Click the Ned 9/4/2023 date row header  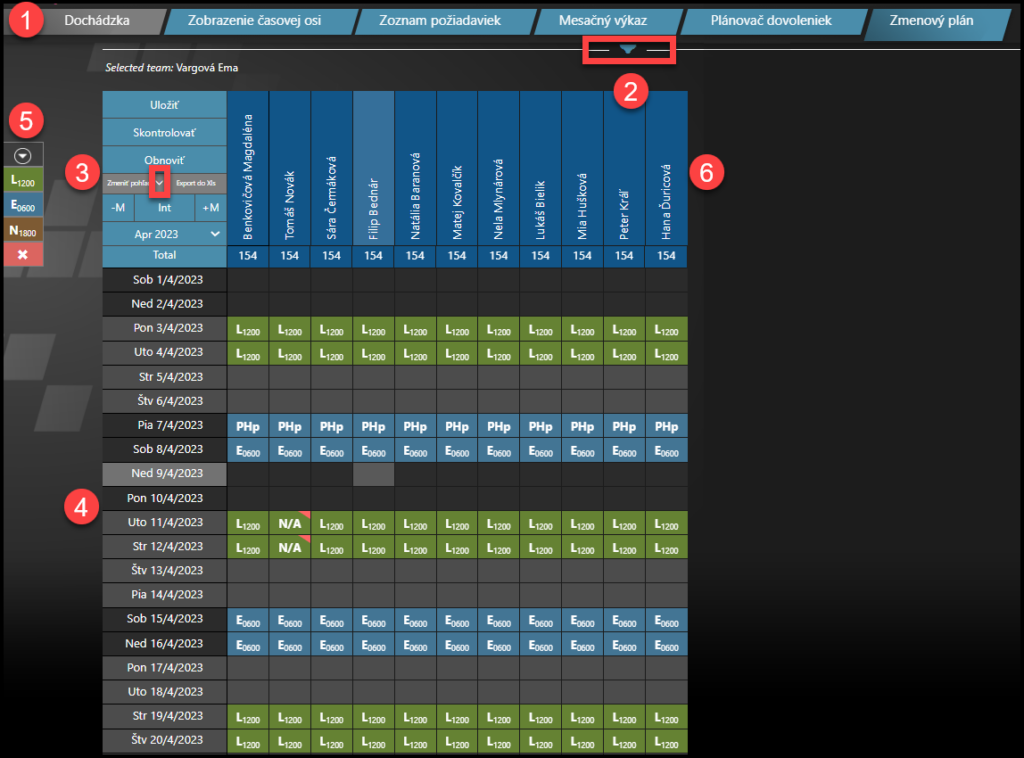[x=164, y=474]
